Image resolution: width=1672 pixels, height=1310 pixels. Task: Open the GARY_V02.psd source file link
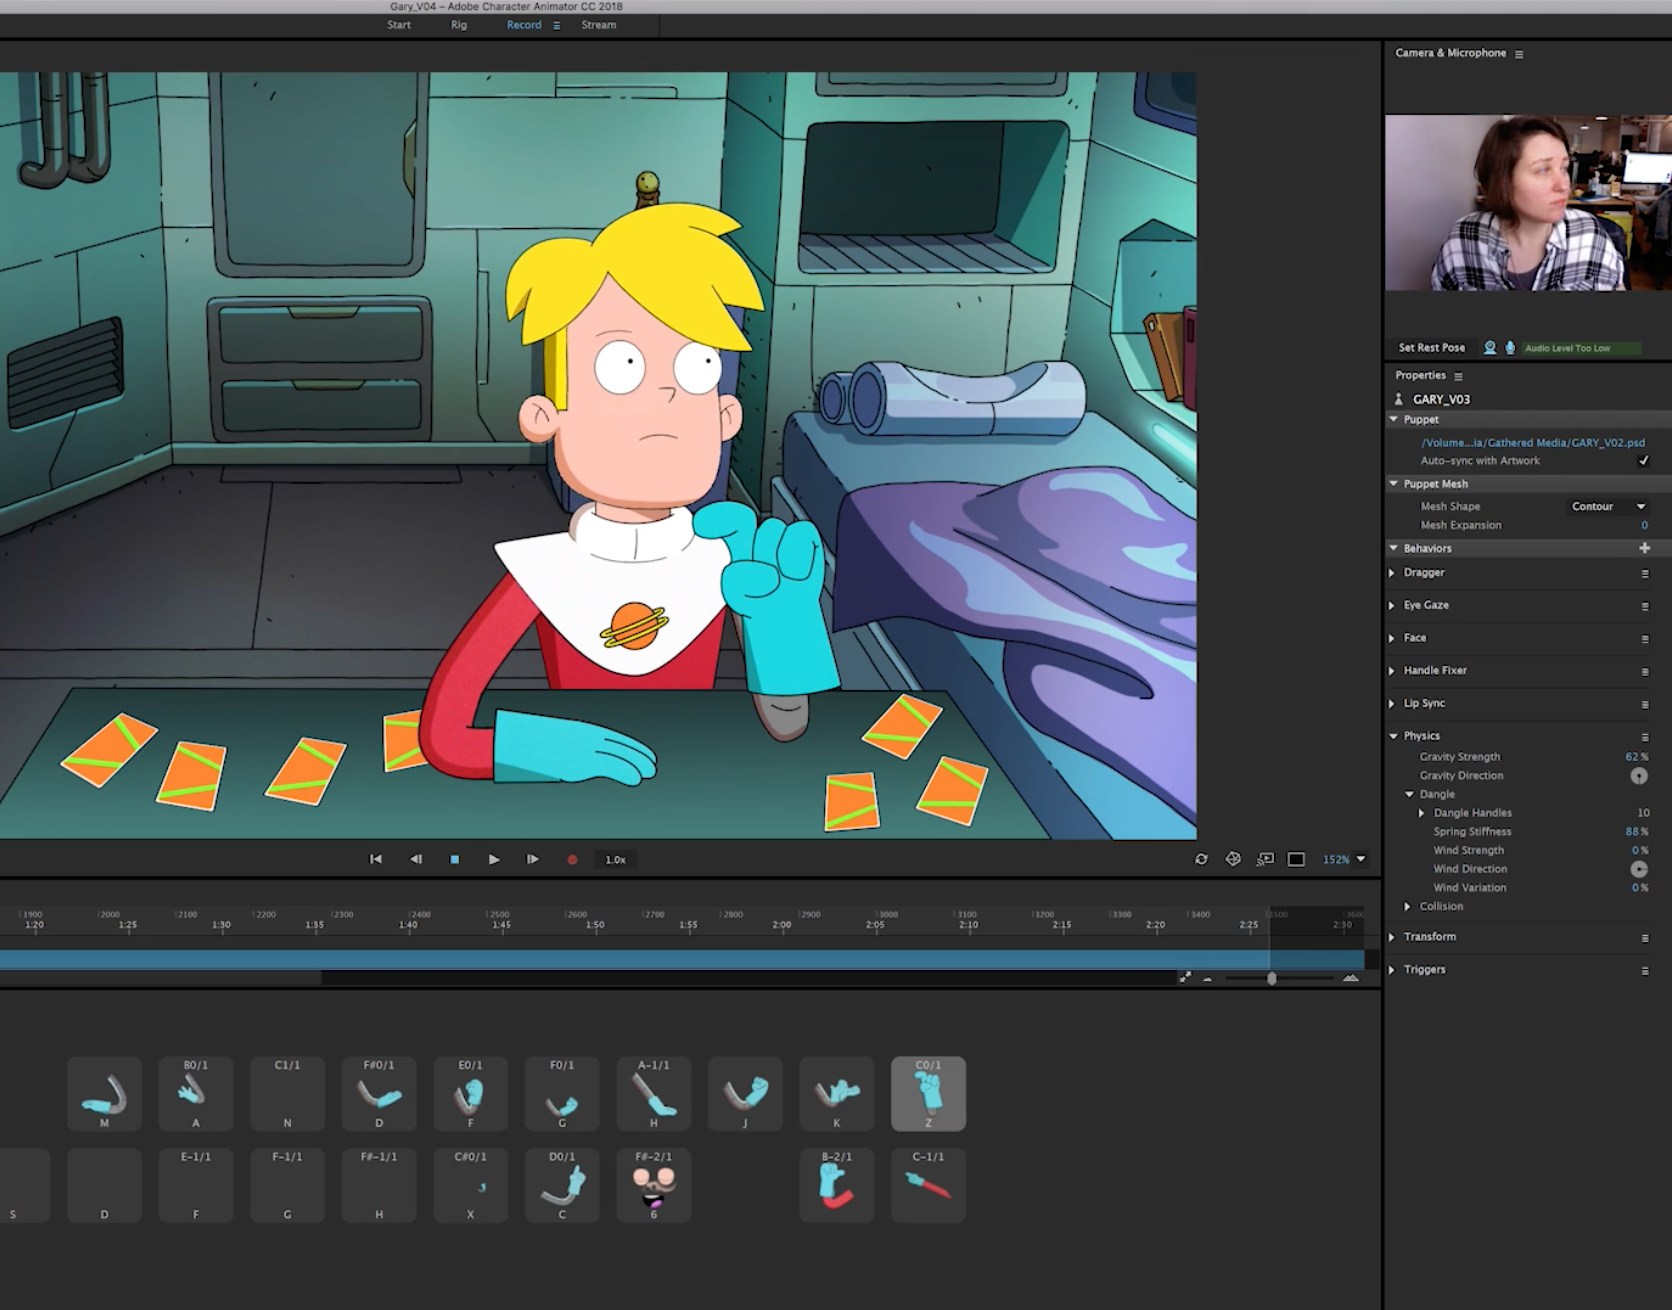[x=1532, y=442]
